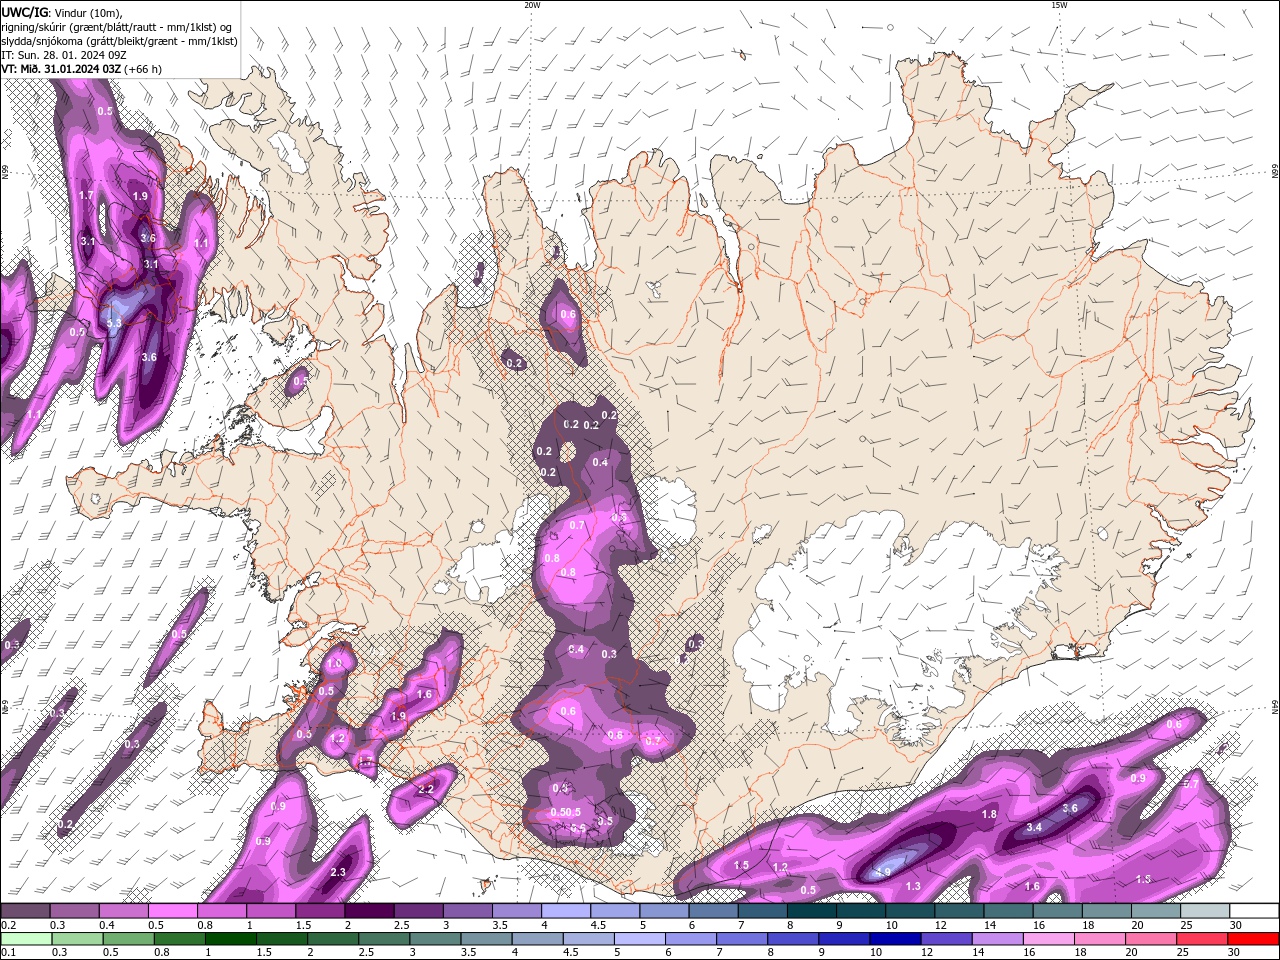Click the 'slydda/snjókoma' header line

(119, 41)
